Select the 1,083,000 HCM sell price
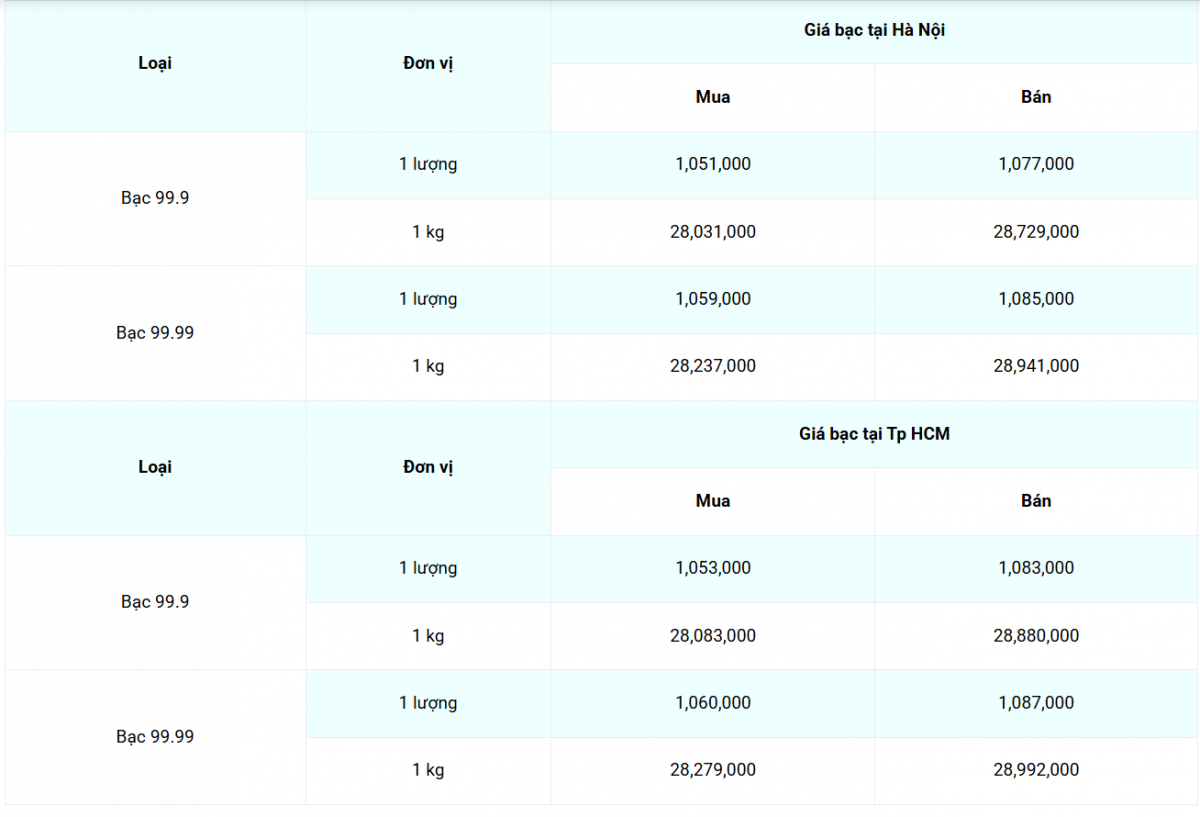This screenshot has height=817, width=1200. [x=1036, y=568]
